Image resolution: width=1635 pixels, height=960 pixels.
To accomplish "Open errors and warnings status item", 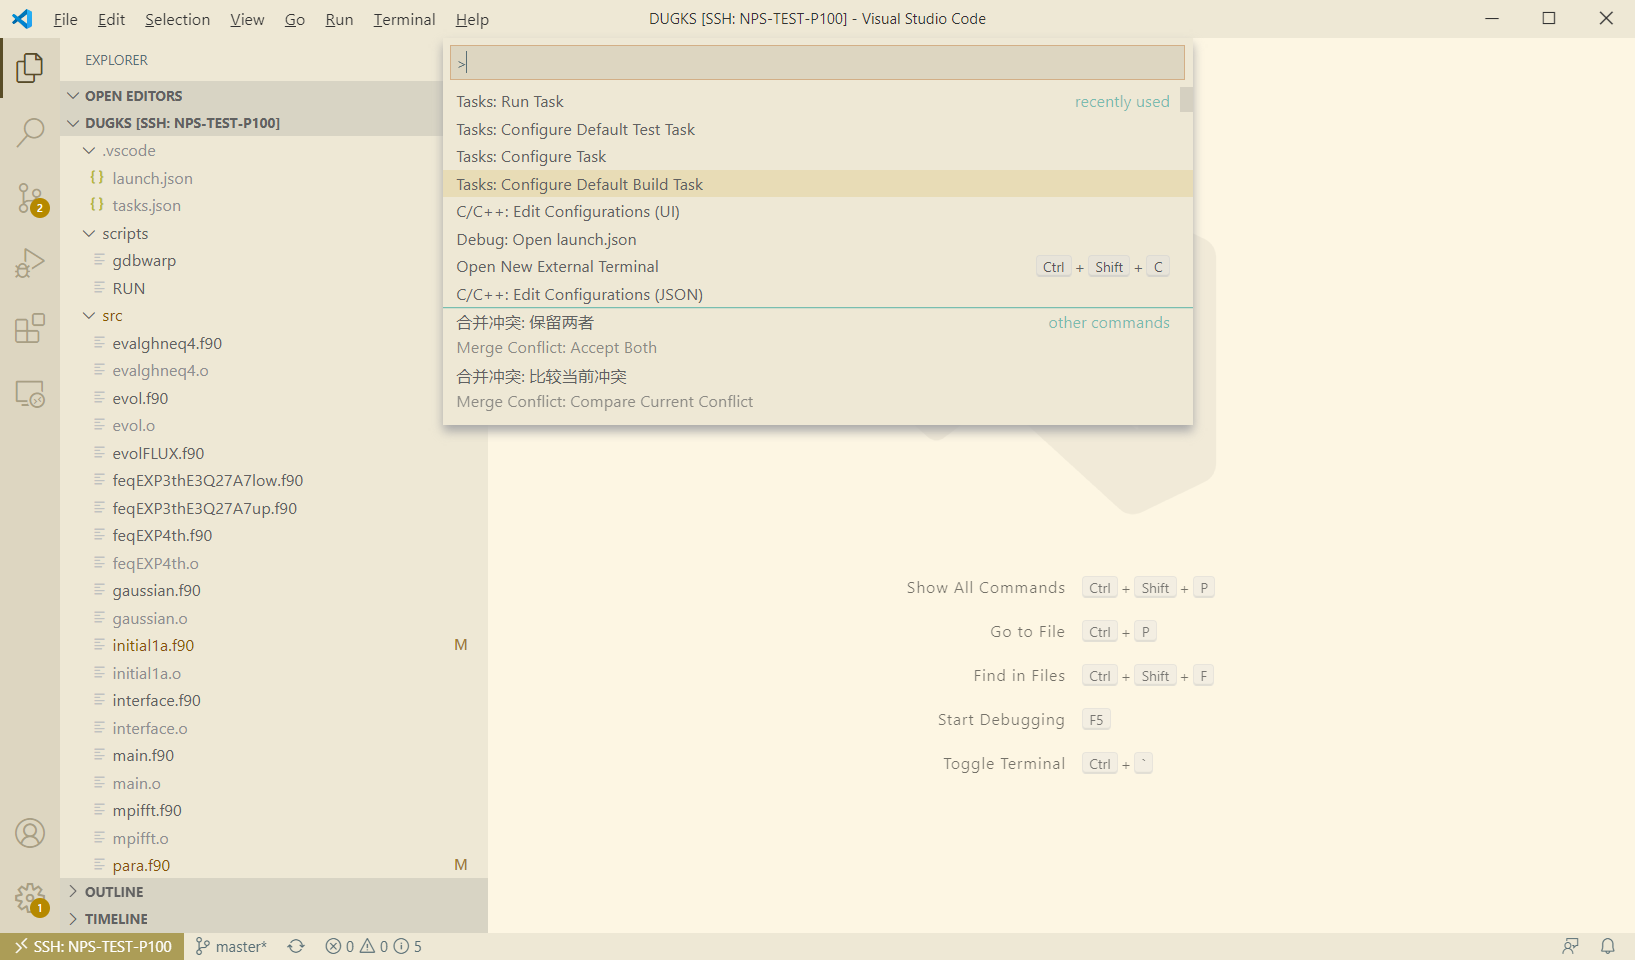I will (x=373, y=946).
